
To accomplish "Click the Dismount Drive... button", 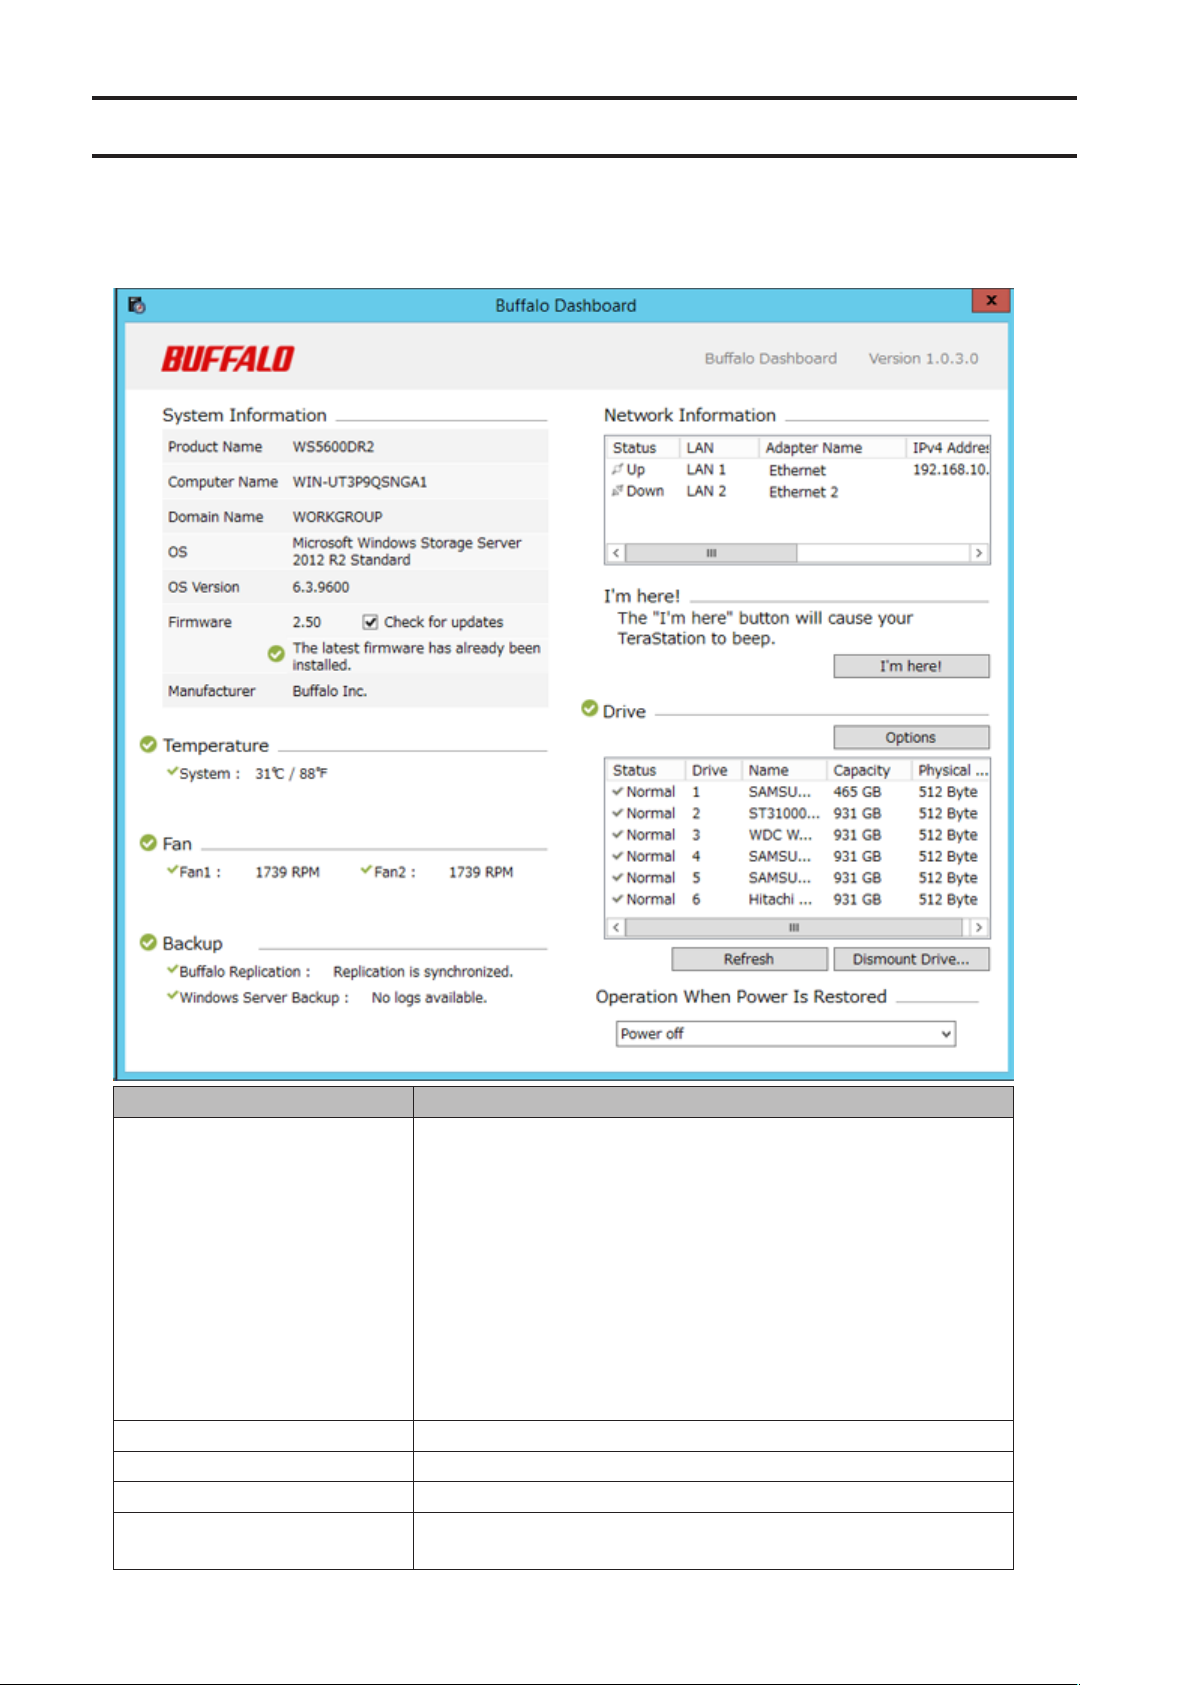I will [x=911, y=959].
